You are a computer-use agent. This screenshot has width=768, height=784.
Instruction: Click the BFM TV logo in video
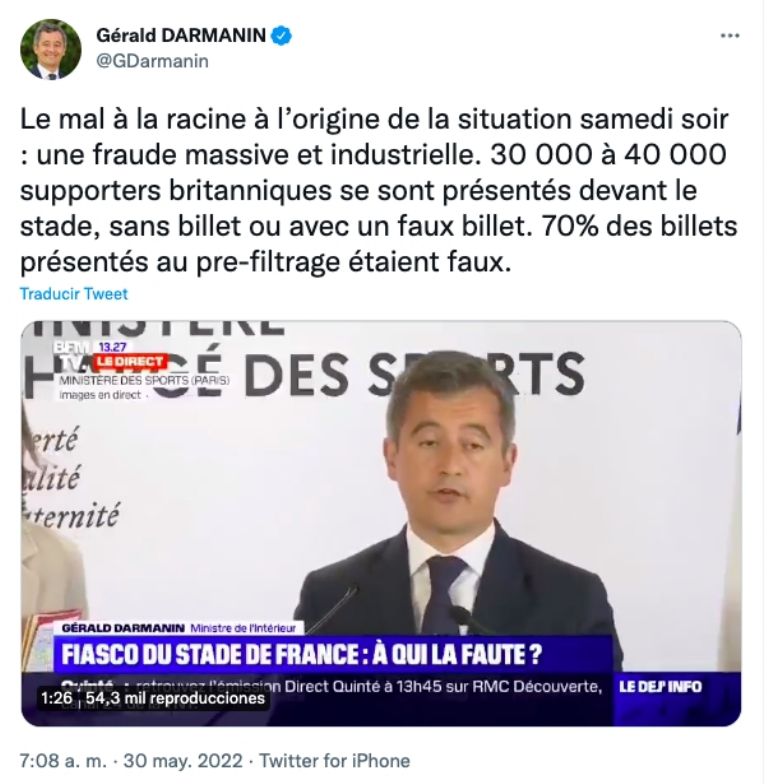(x=74, y=354)
